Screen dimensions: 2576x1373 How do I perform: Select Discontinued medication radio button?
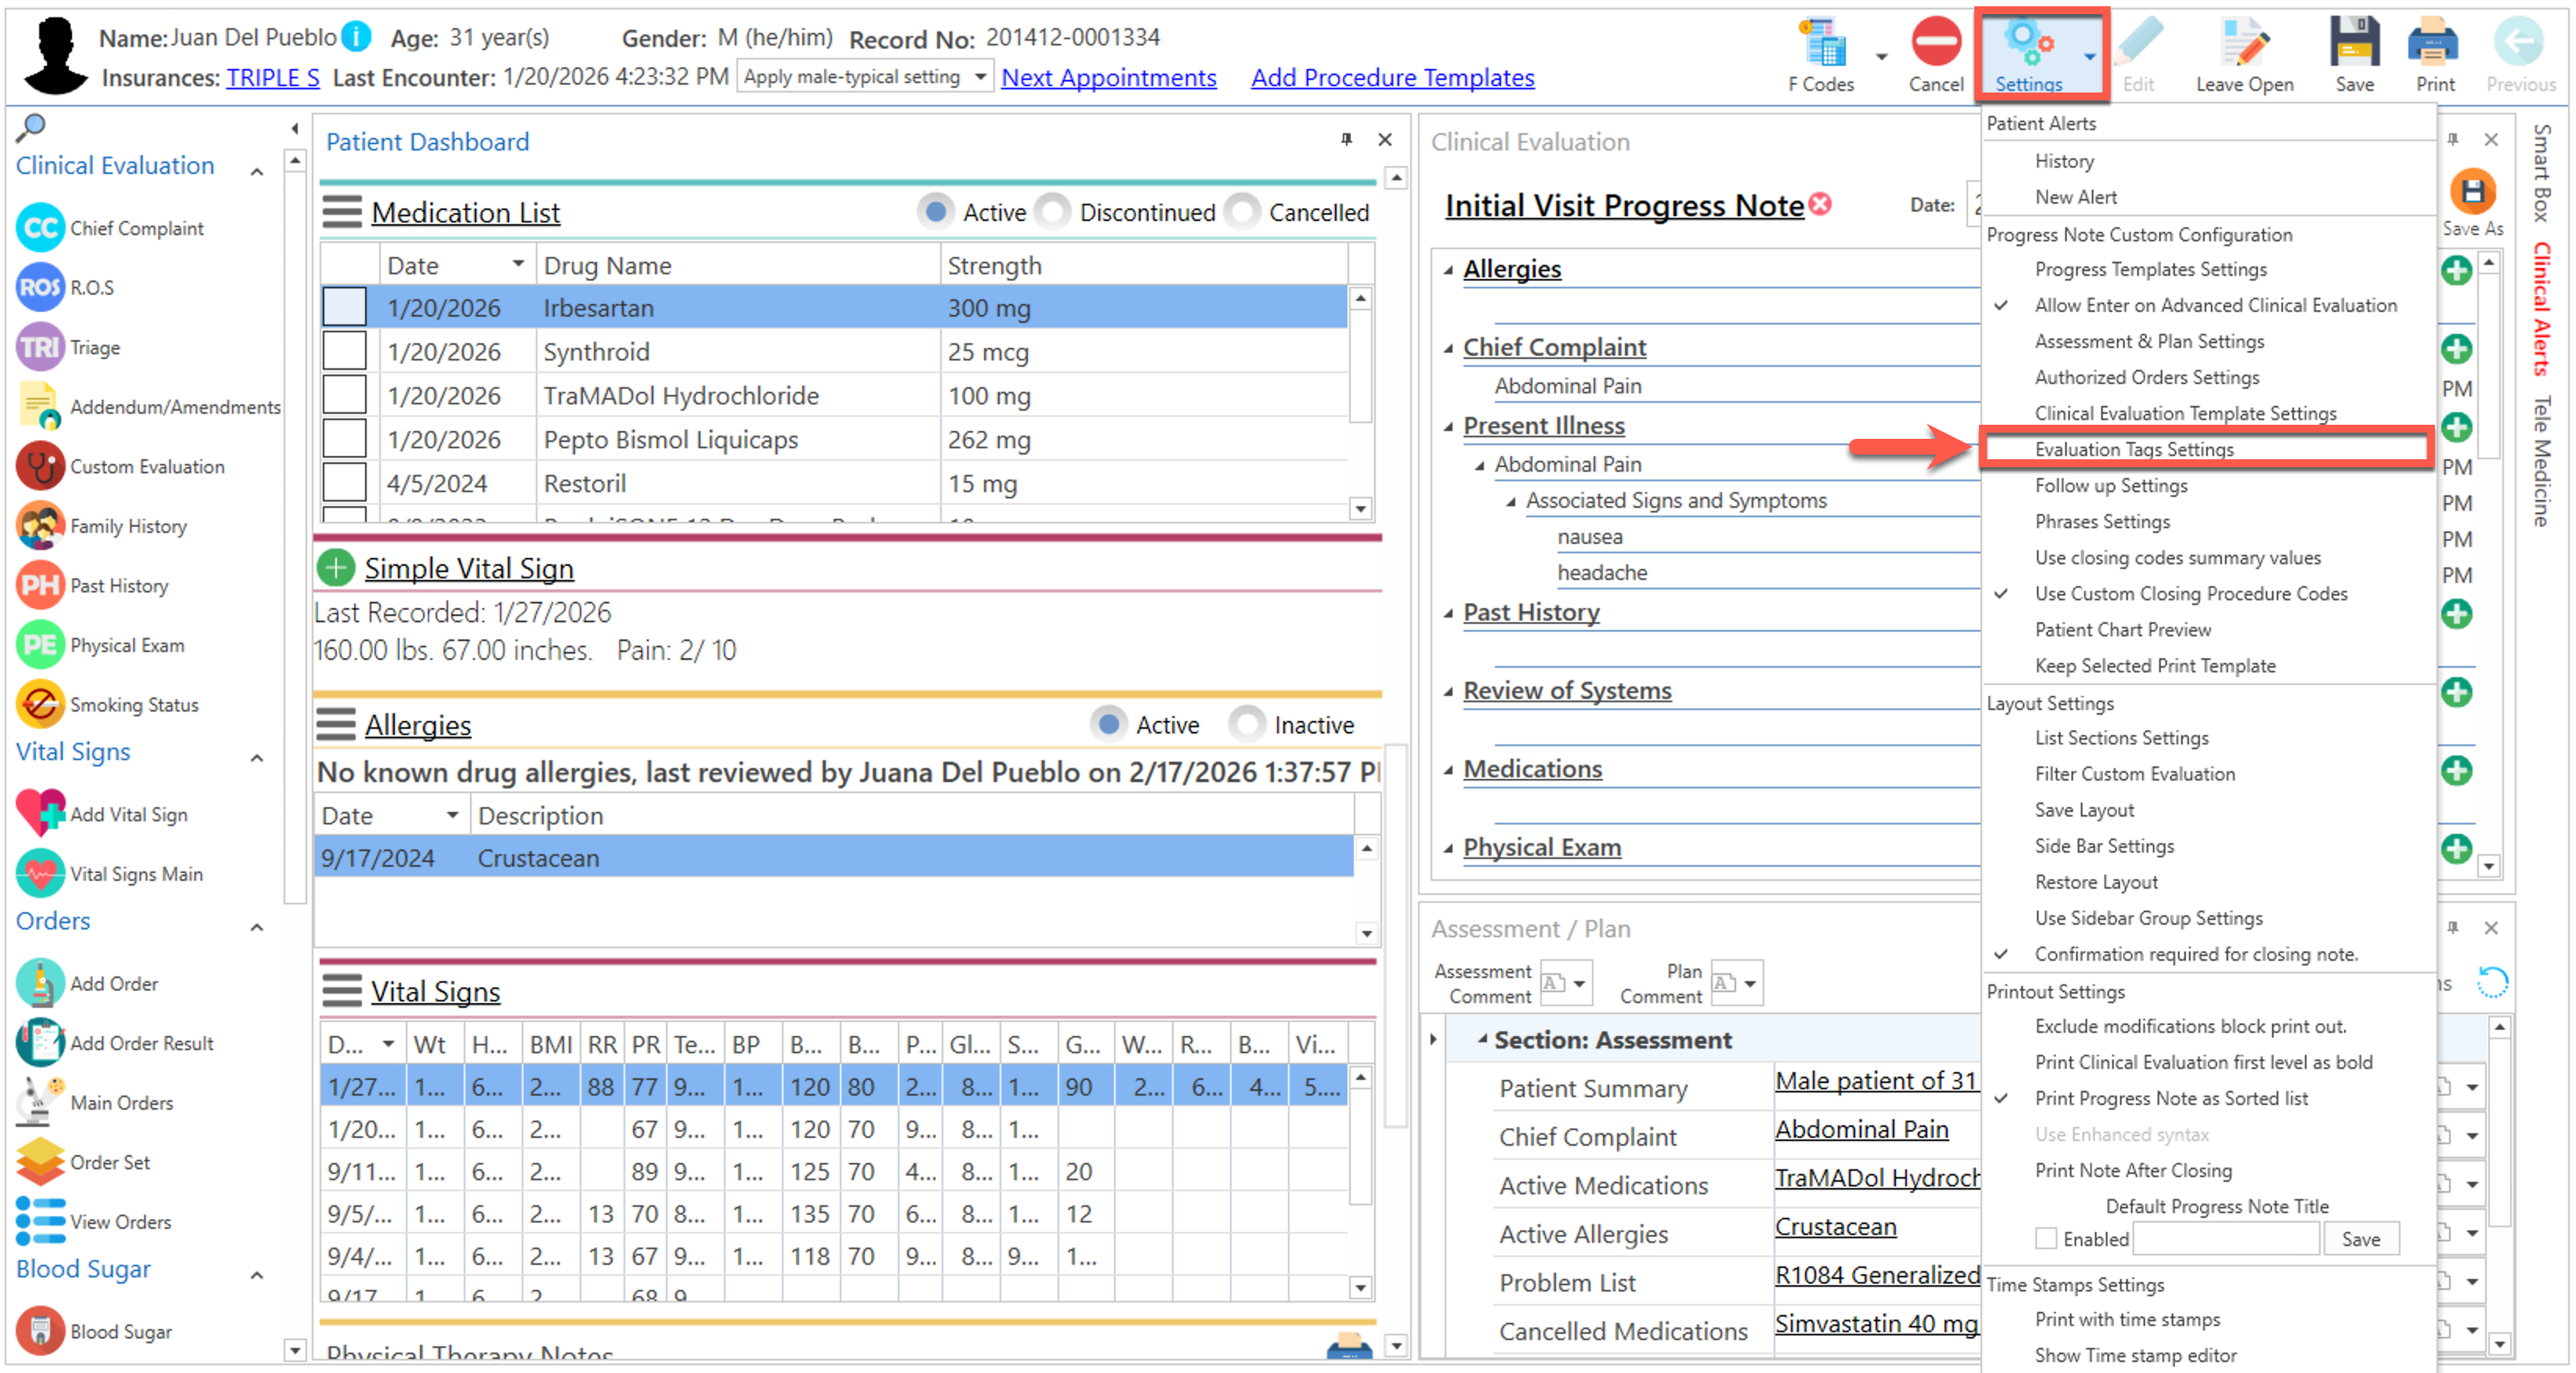pos(1052,212)
